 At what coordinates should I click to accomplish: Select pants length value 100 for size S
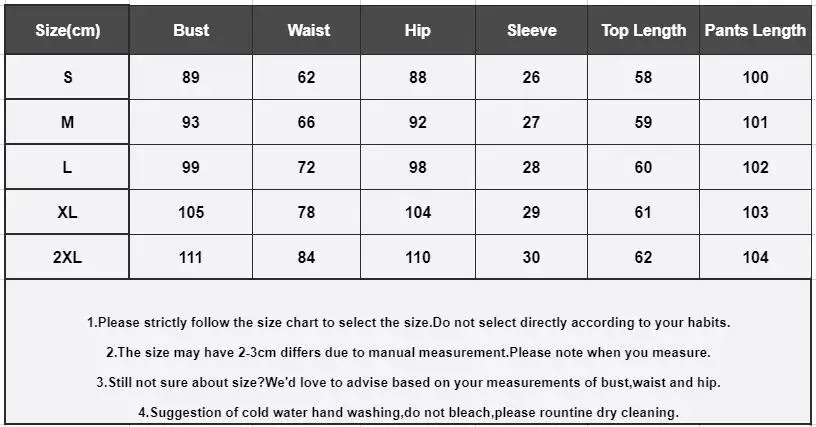[x=755, y=77]
